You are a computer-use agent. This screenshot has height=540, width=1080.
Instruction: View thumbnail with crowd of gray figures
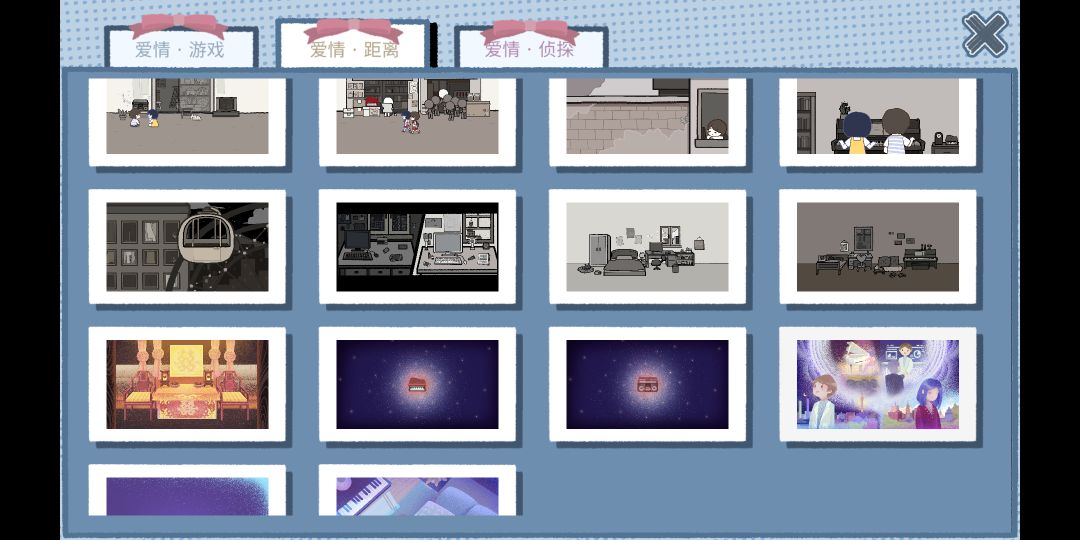pyautogui.click(x=417, y=122)
